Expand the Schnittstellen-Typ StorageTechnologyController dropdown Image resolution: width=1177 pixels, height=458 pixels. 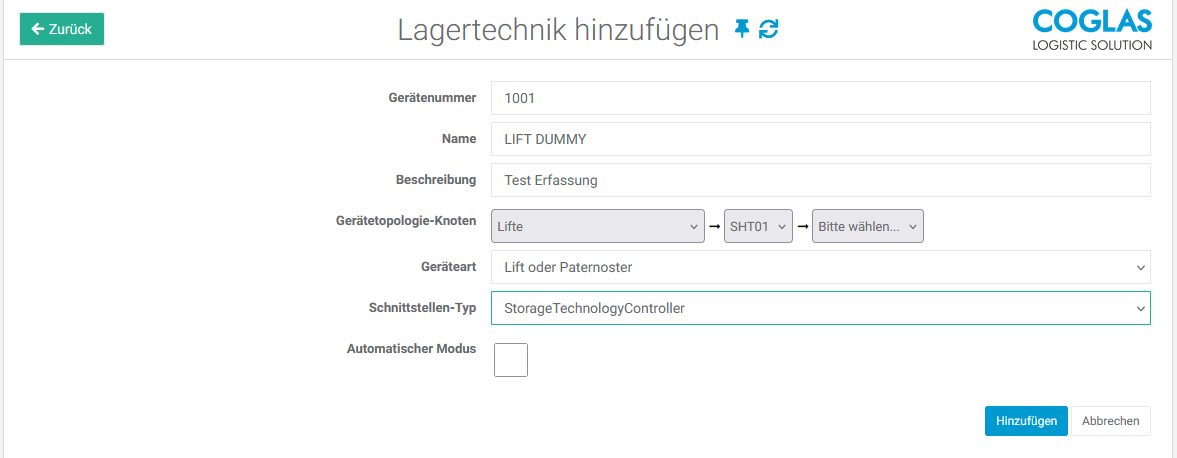coord(820,308)
